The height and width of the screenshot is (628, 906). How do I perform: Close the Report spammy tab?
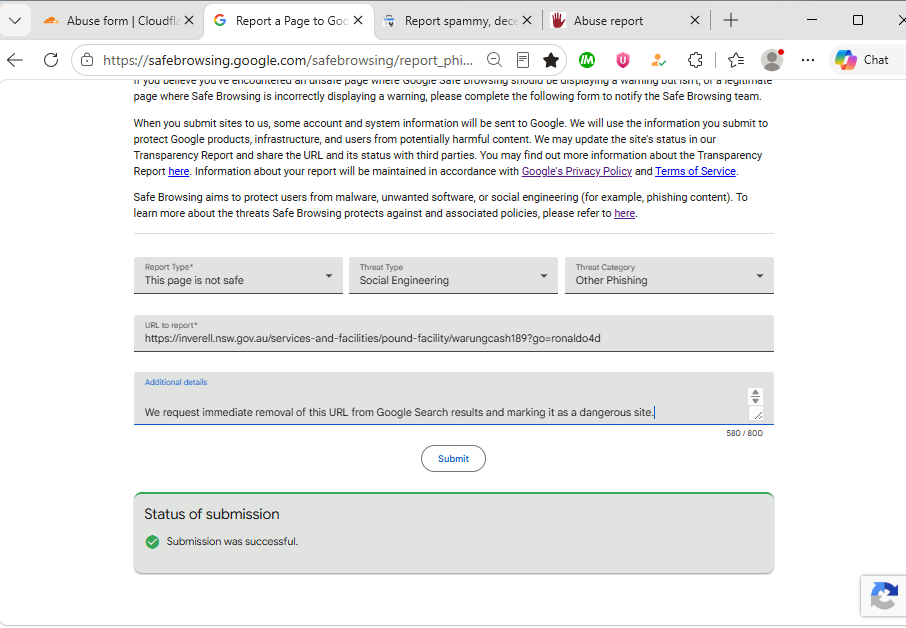(527, 20)
